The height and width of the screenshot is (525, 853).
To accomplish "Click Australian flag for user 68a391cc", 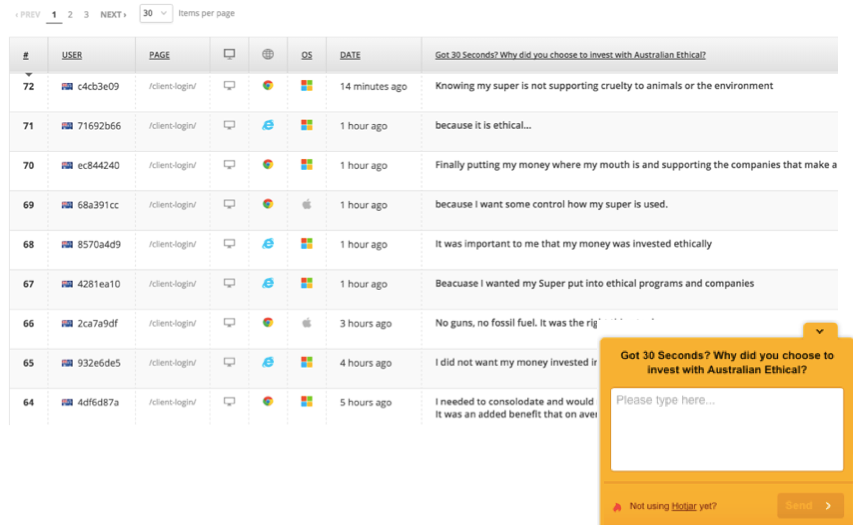I will (x=67, y=205).
